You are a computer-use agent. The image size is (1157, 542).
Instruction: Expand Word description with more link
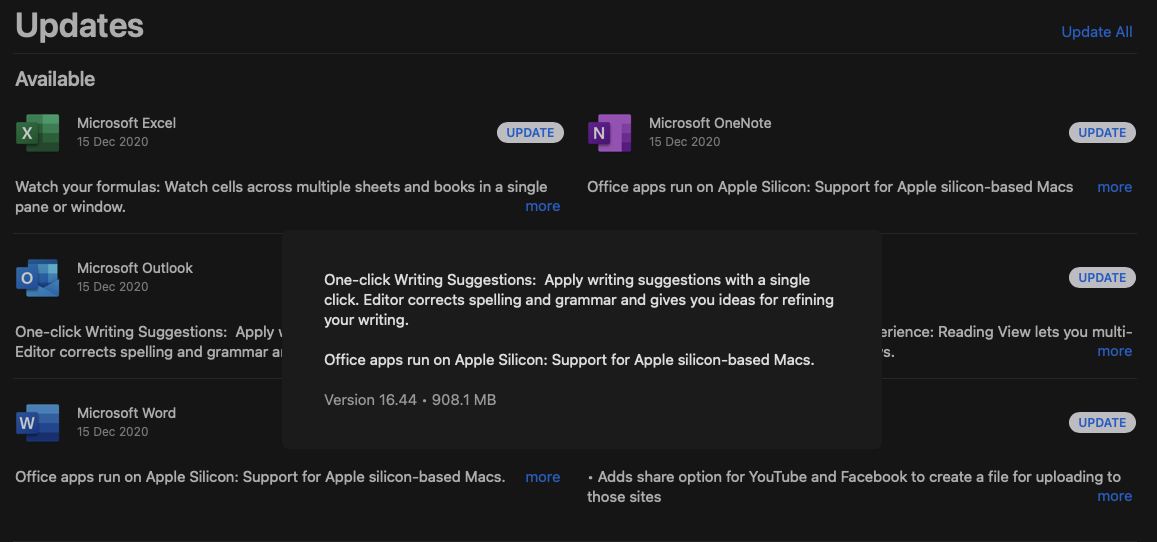542,477
